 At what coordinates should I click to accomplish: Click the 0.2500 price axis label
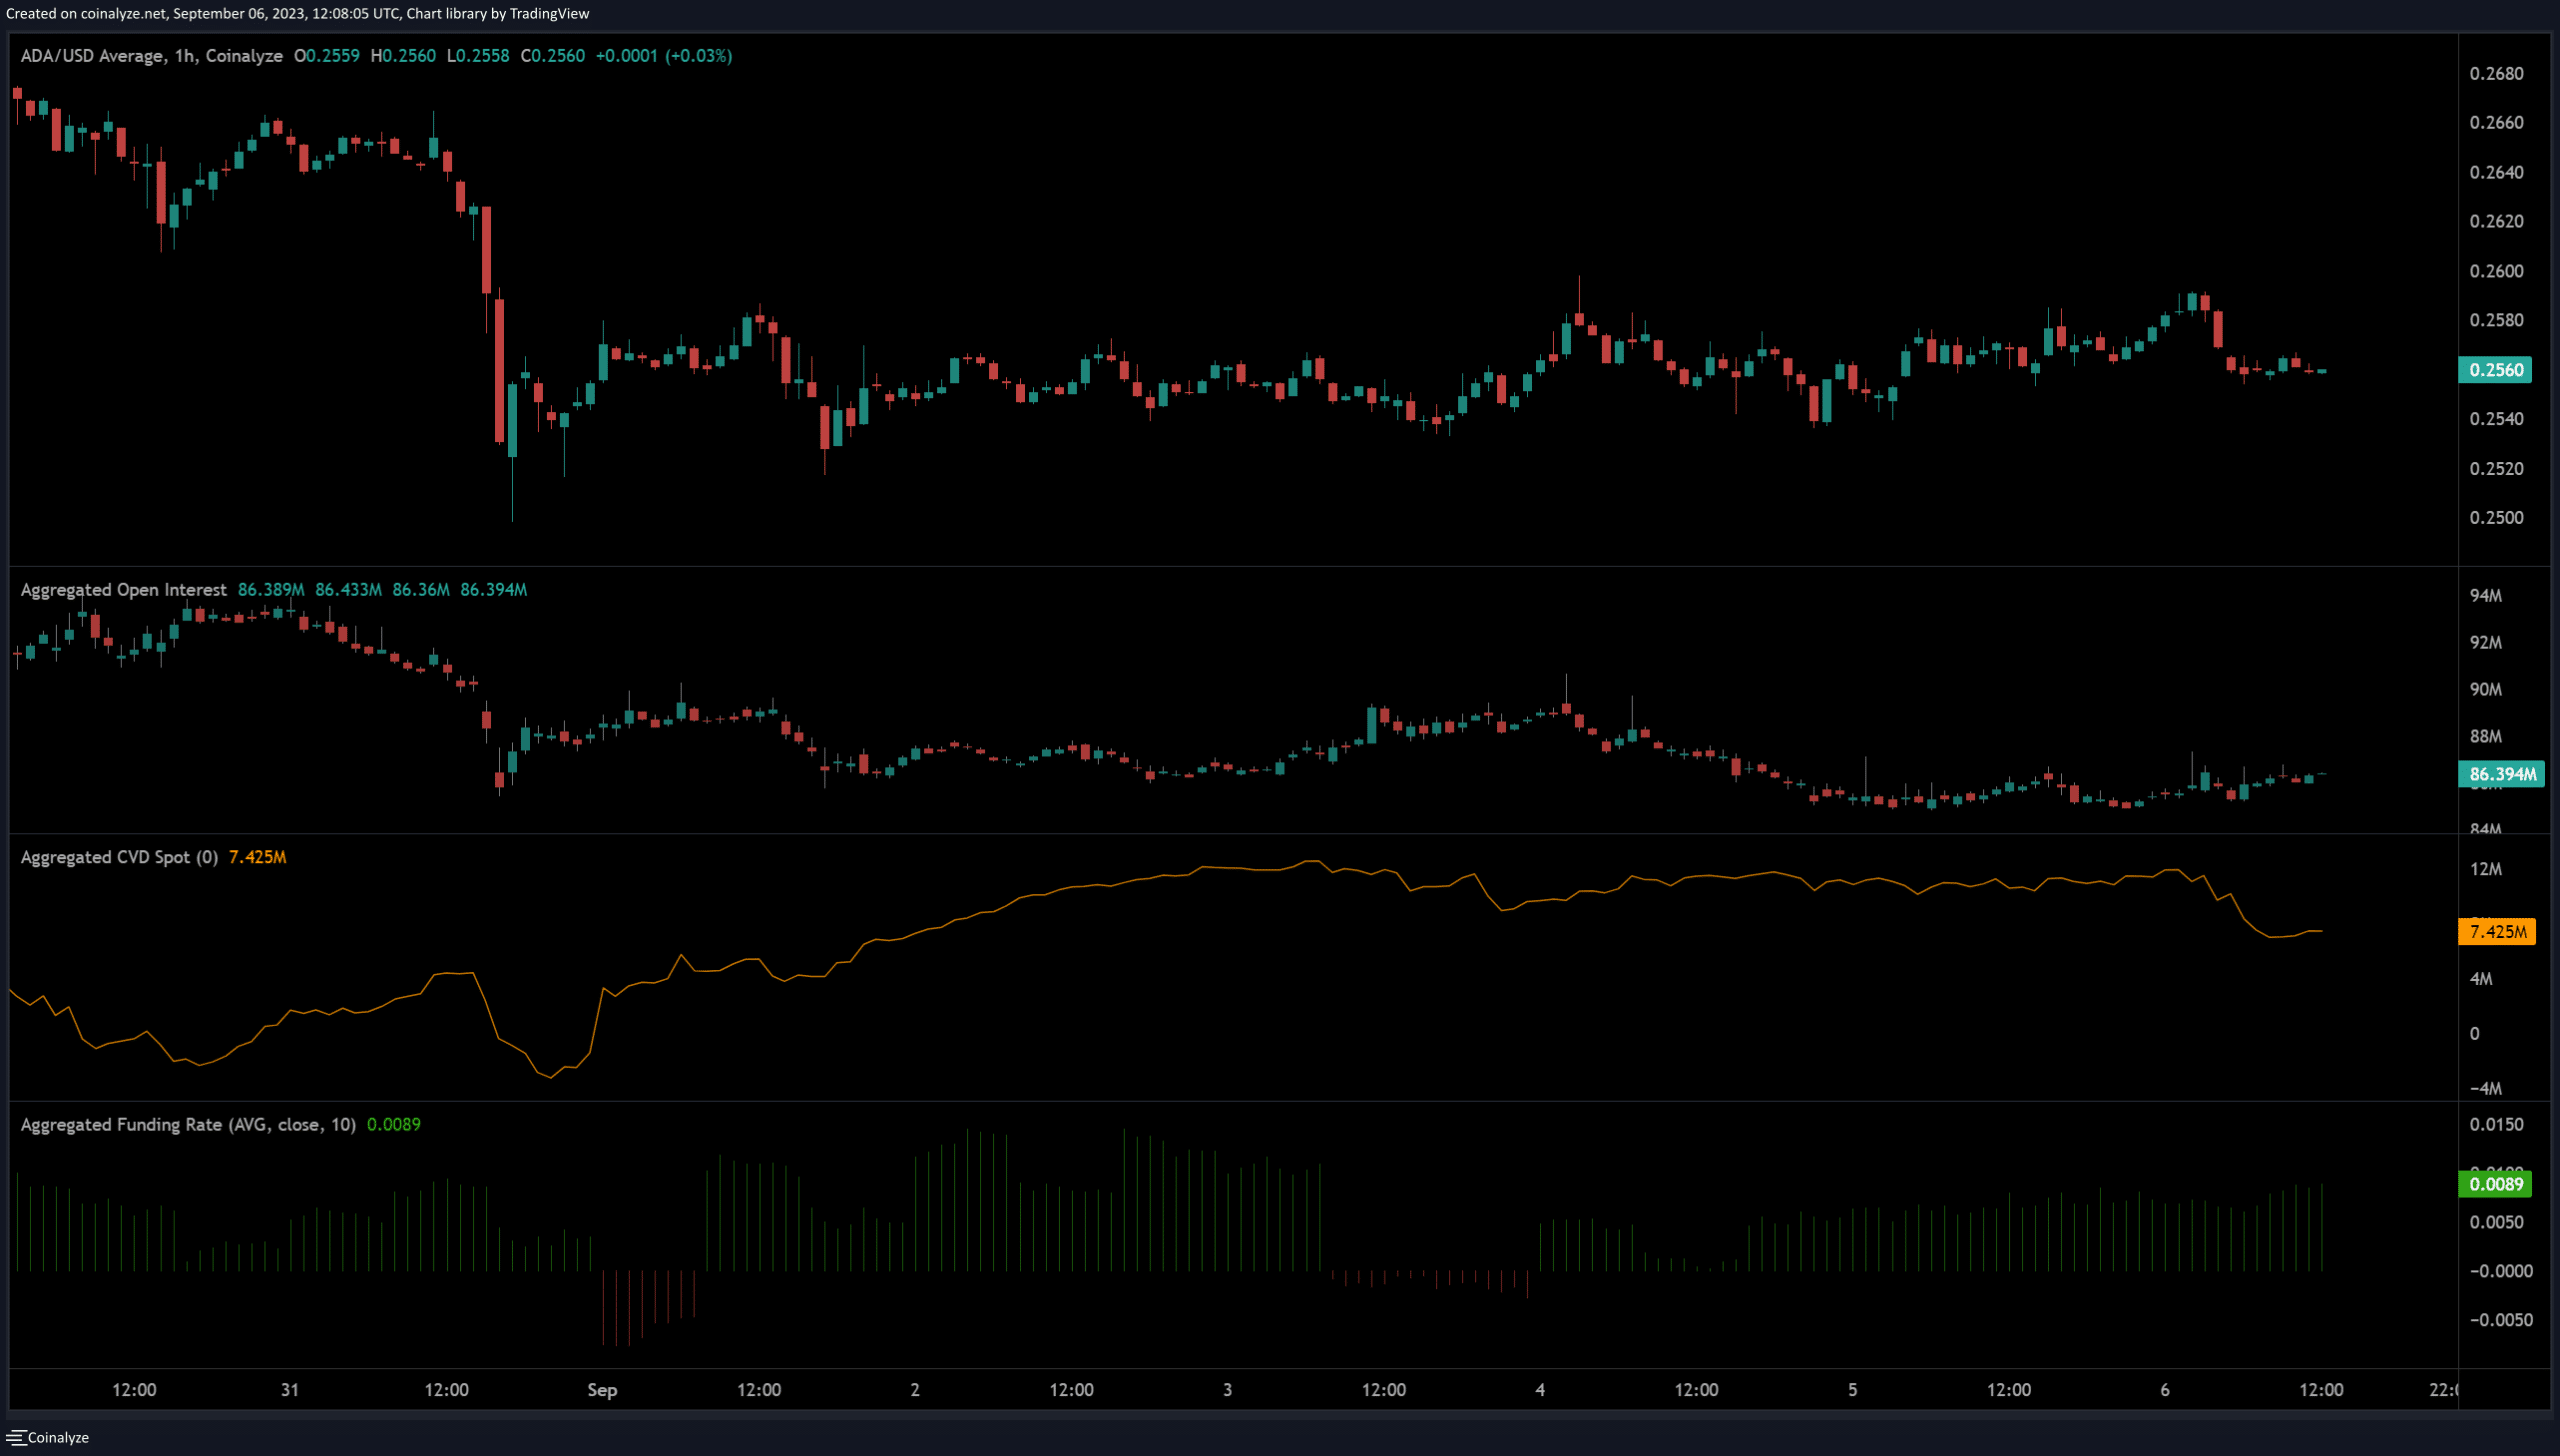click(2496, 518)
